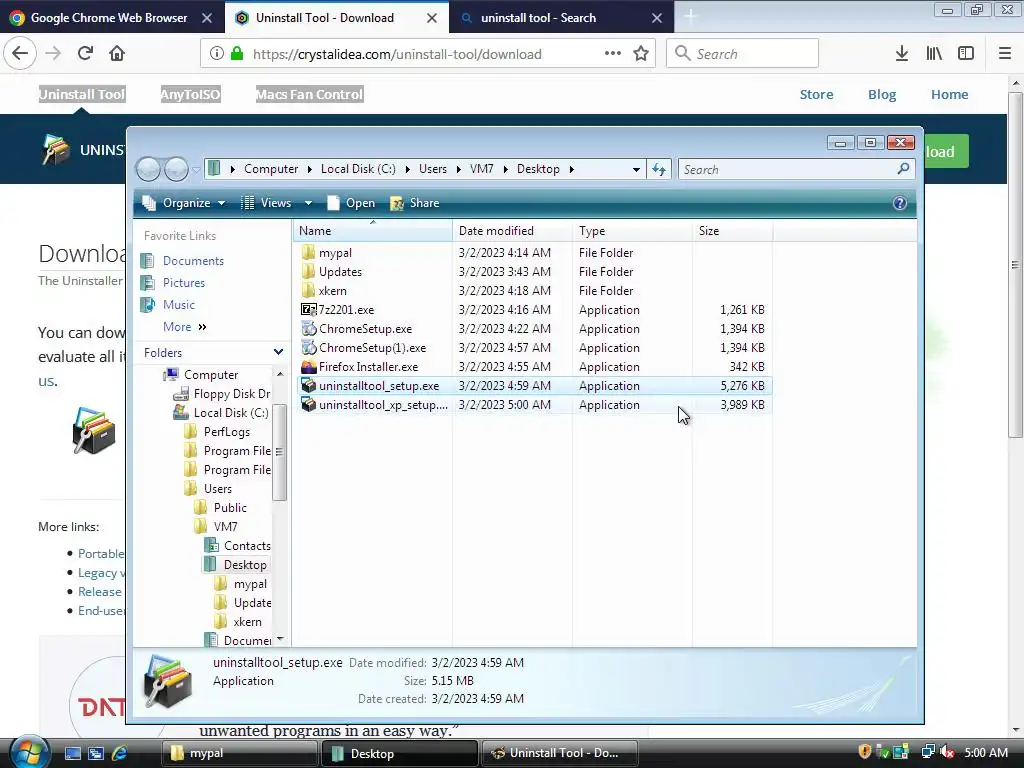Screen dimensions: 1024x768
Task: Click the Explorer refresh button next to address bar
Action: point(659,169)
